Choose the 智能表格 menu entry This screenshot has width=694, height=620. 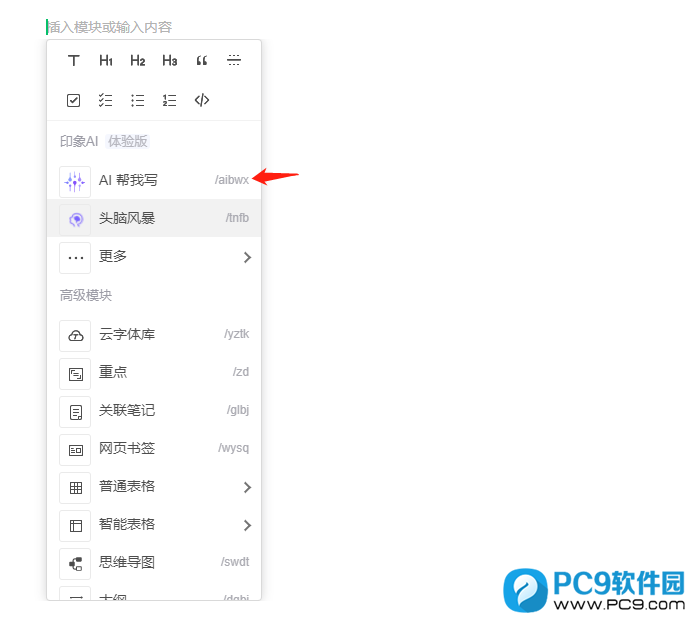tap(154, 525)
